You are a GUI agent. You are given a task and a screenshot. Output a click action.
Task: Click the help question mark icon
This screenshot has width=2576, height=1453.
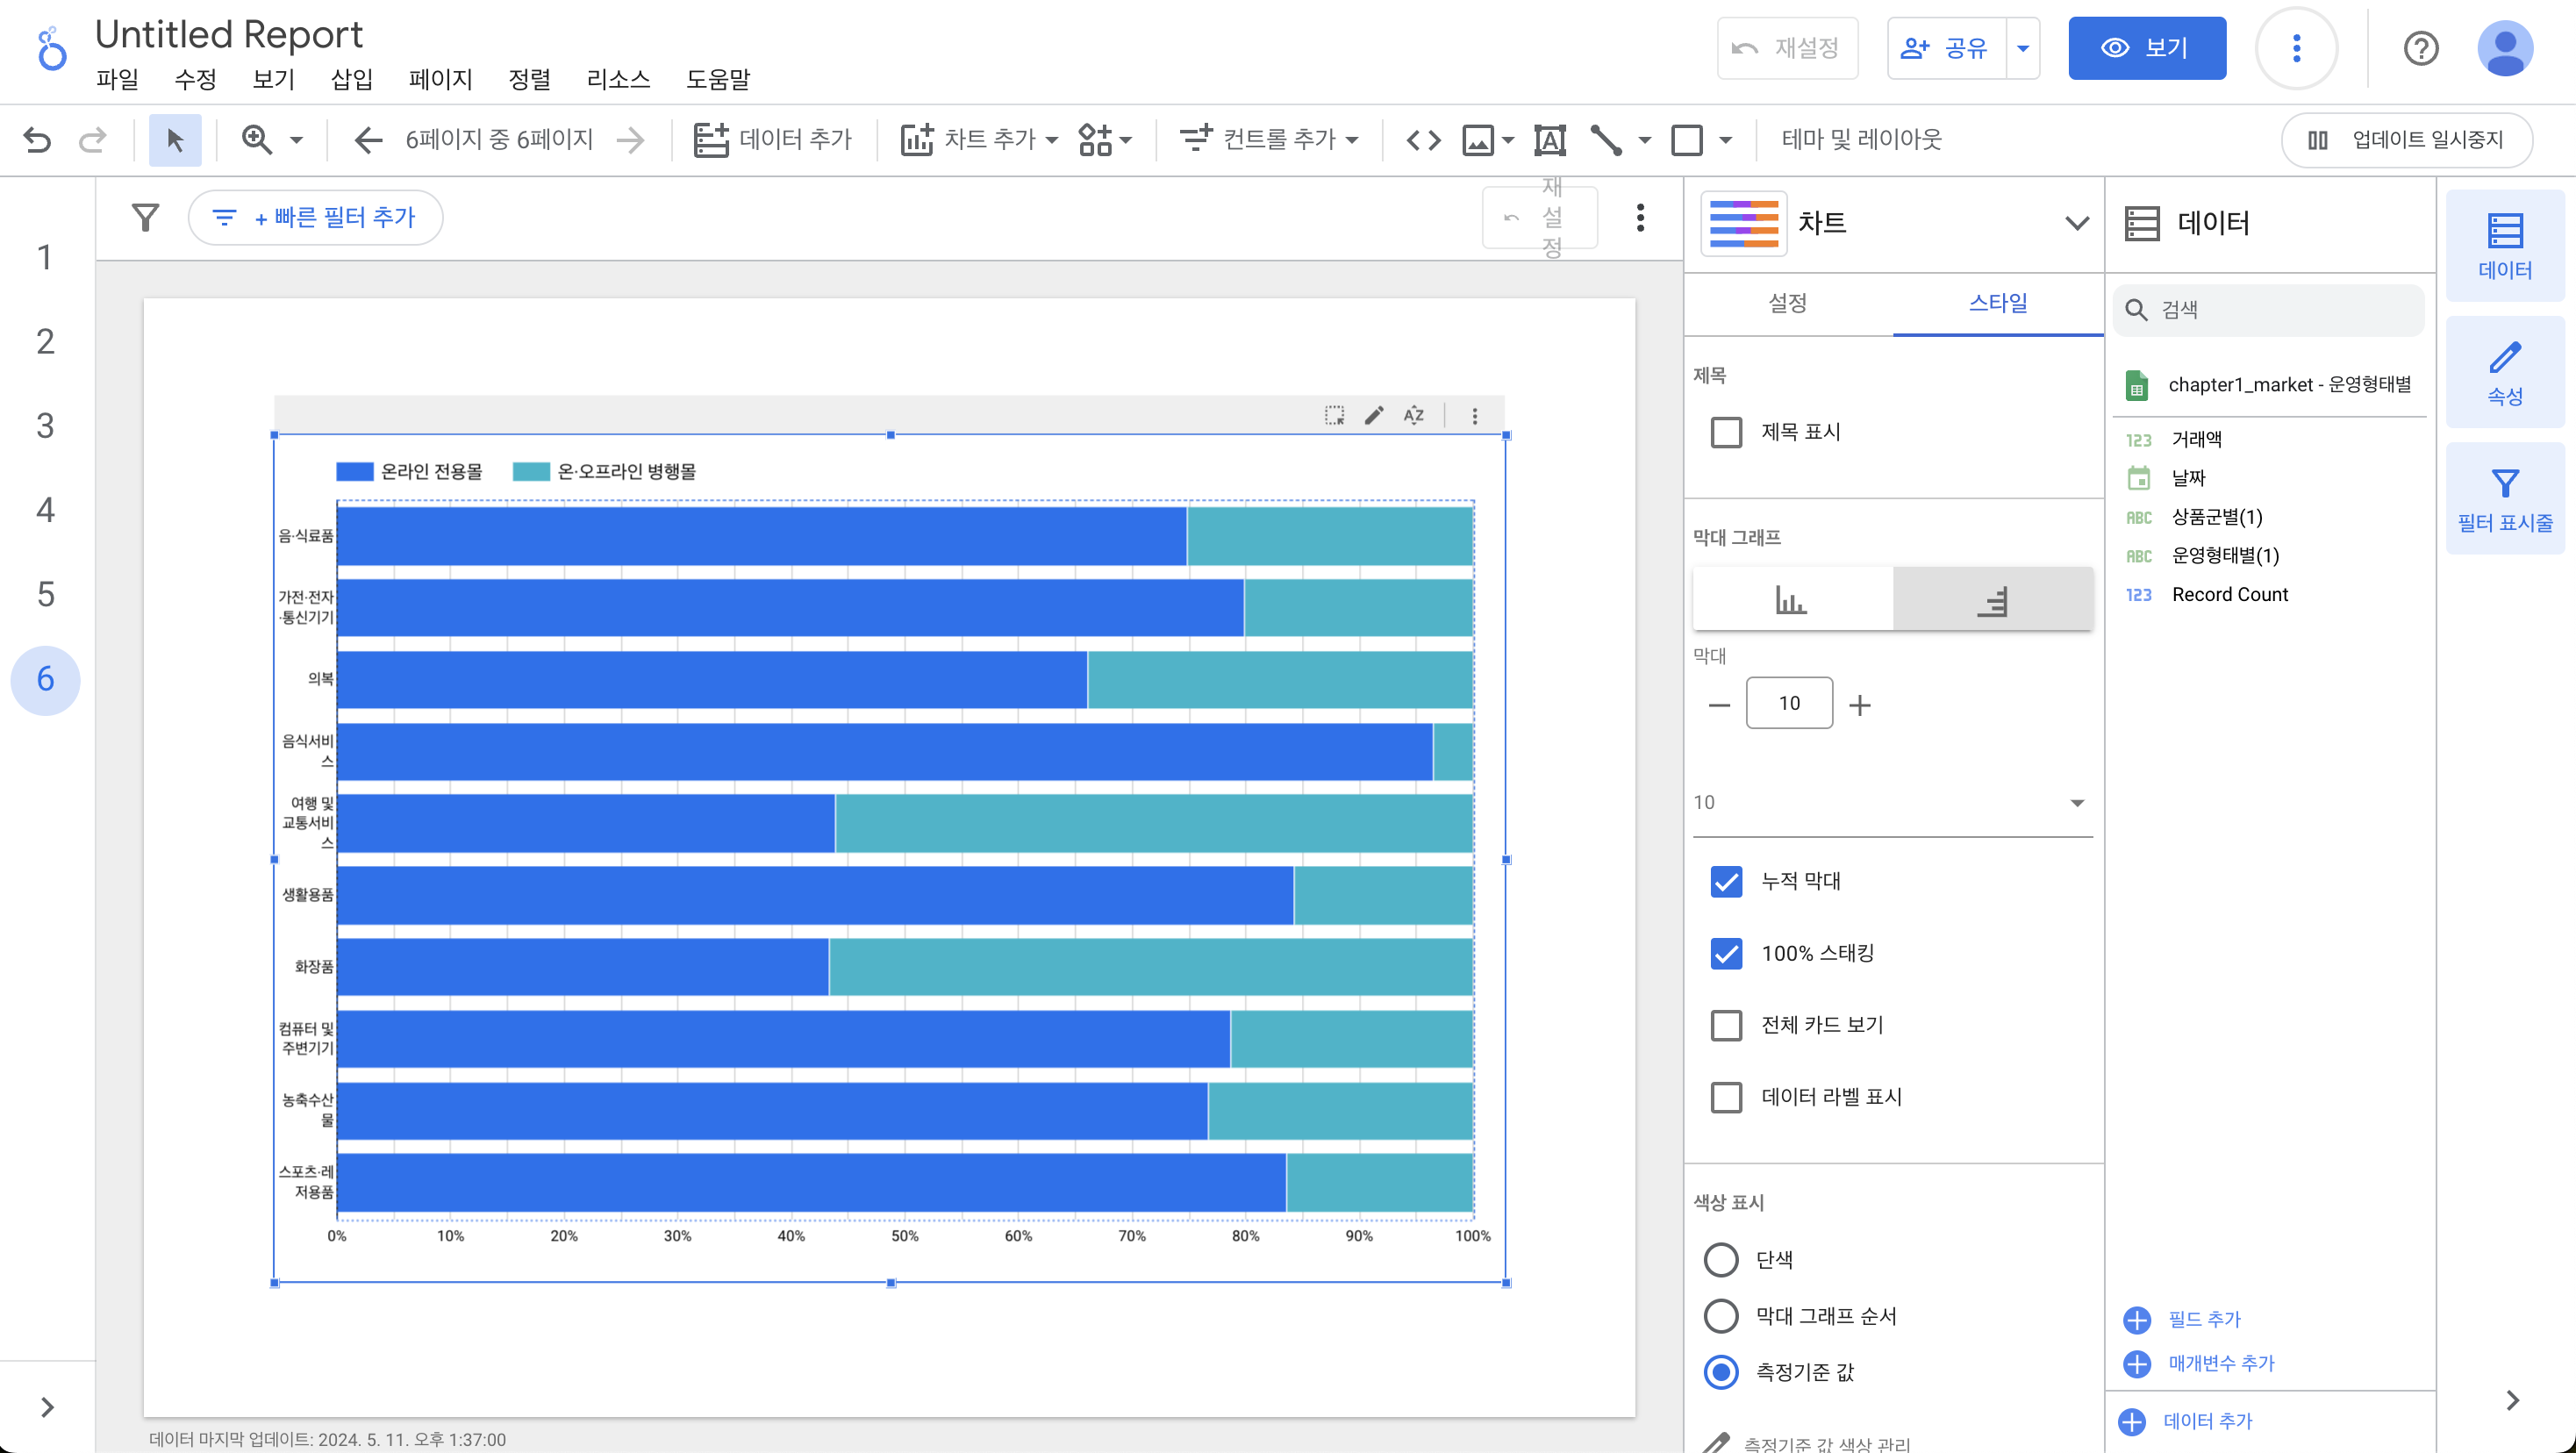pyautogui.click(x=2420, y=48)
